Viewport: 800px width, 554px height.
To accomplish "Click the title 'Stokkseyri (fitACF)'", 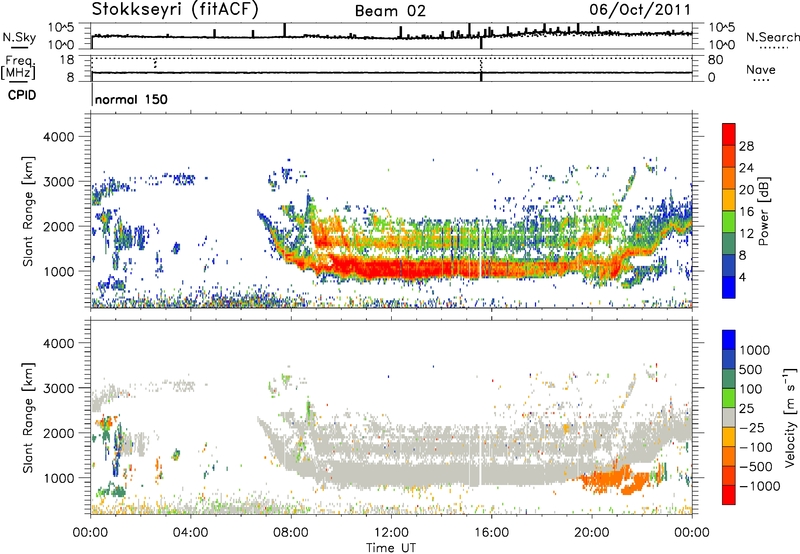I will pyautogui.click(x=175, y=9).
